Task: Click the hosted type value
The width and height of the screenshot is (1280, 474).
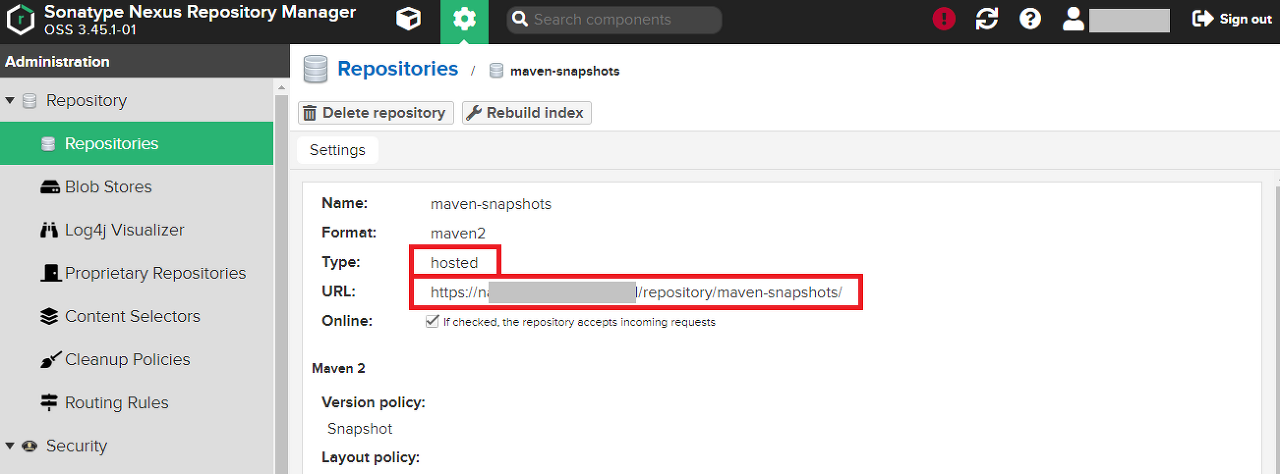Action: (455, 263)
